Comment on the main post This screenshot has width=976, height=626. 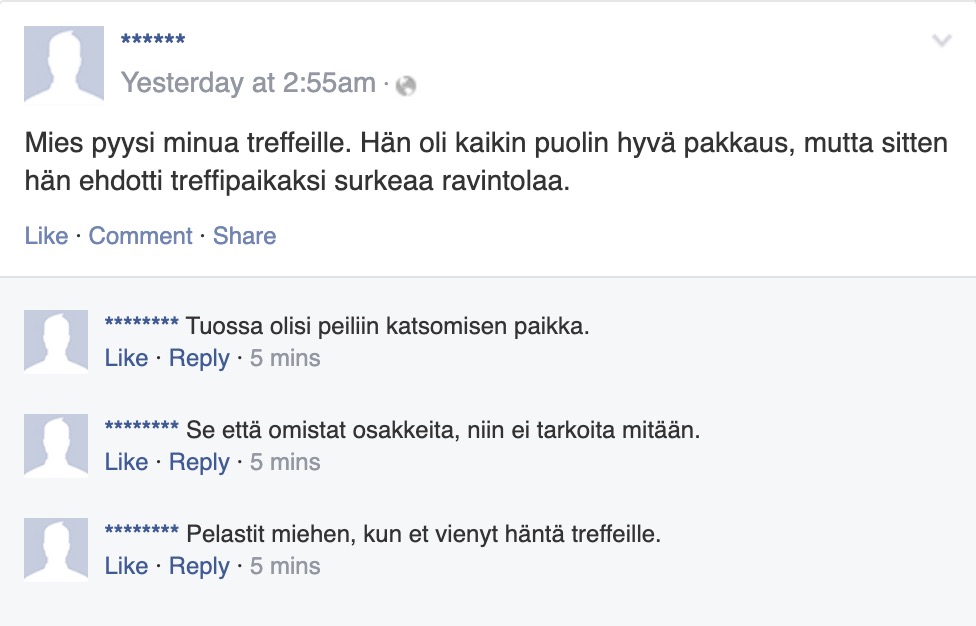click(140, 236)
